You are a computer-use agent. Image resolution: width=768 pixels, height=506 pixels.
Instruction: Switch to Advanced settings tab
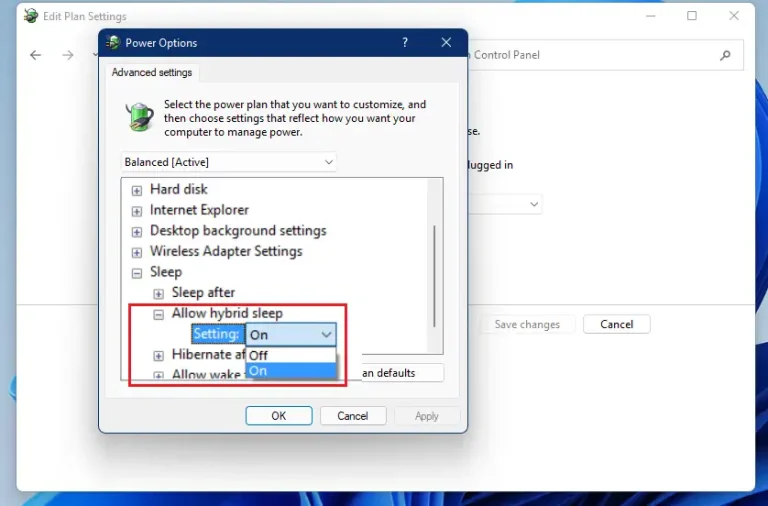coord(152,72)
